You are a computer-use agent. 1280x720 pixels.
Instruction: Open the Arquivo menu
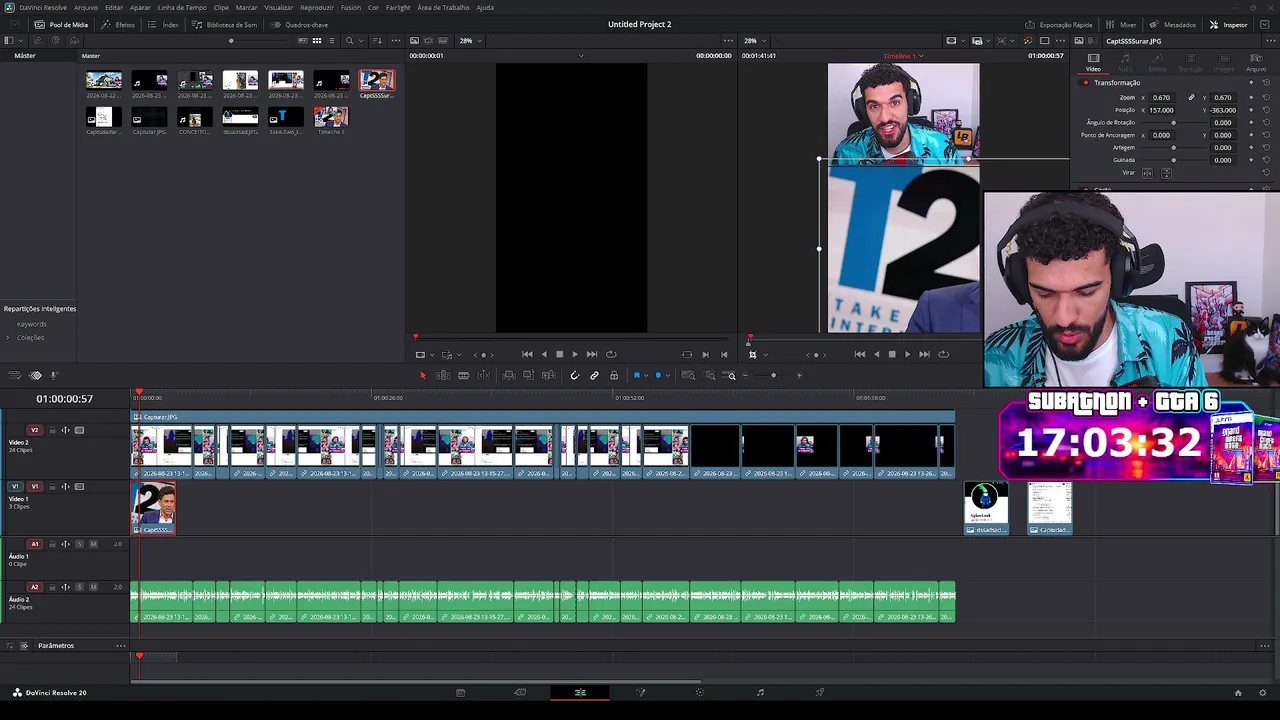[x=86, y=7]
